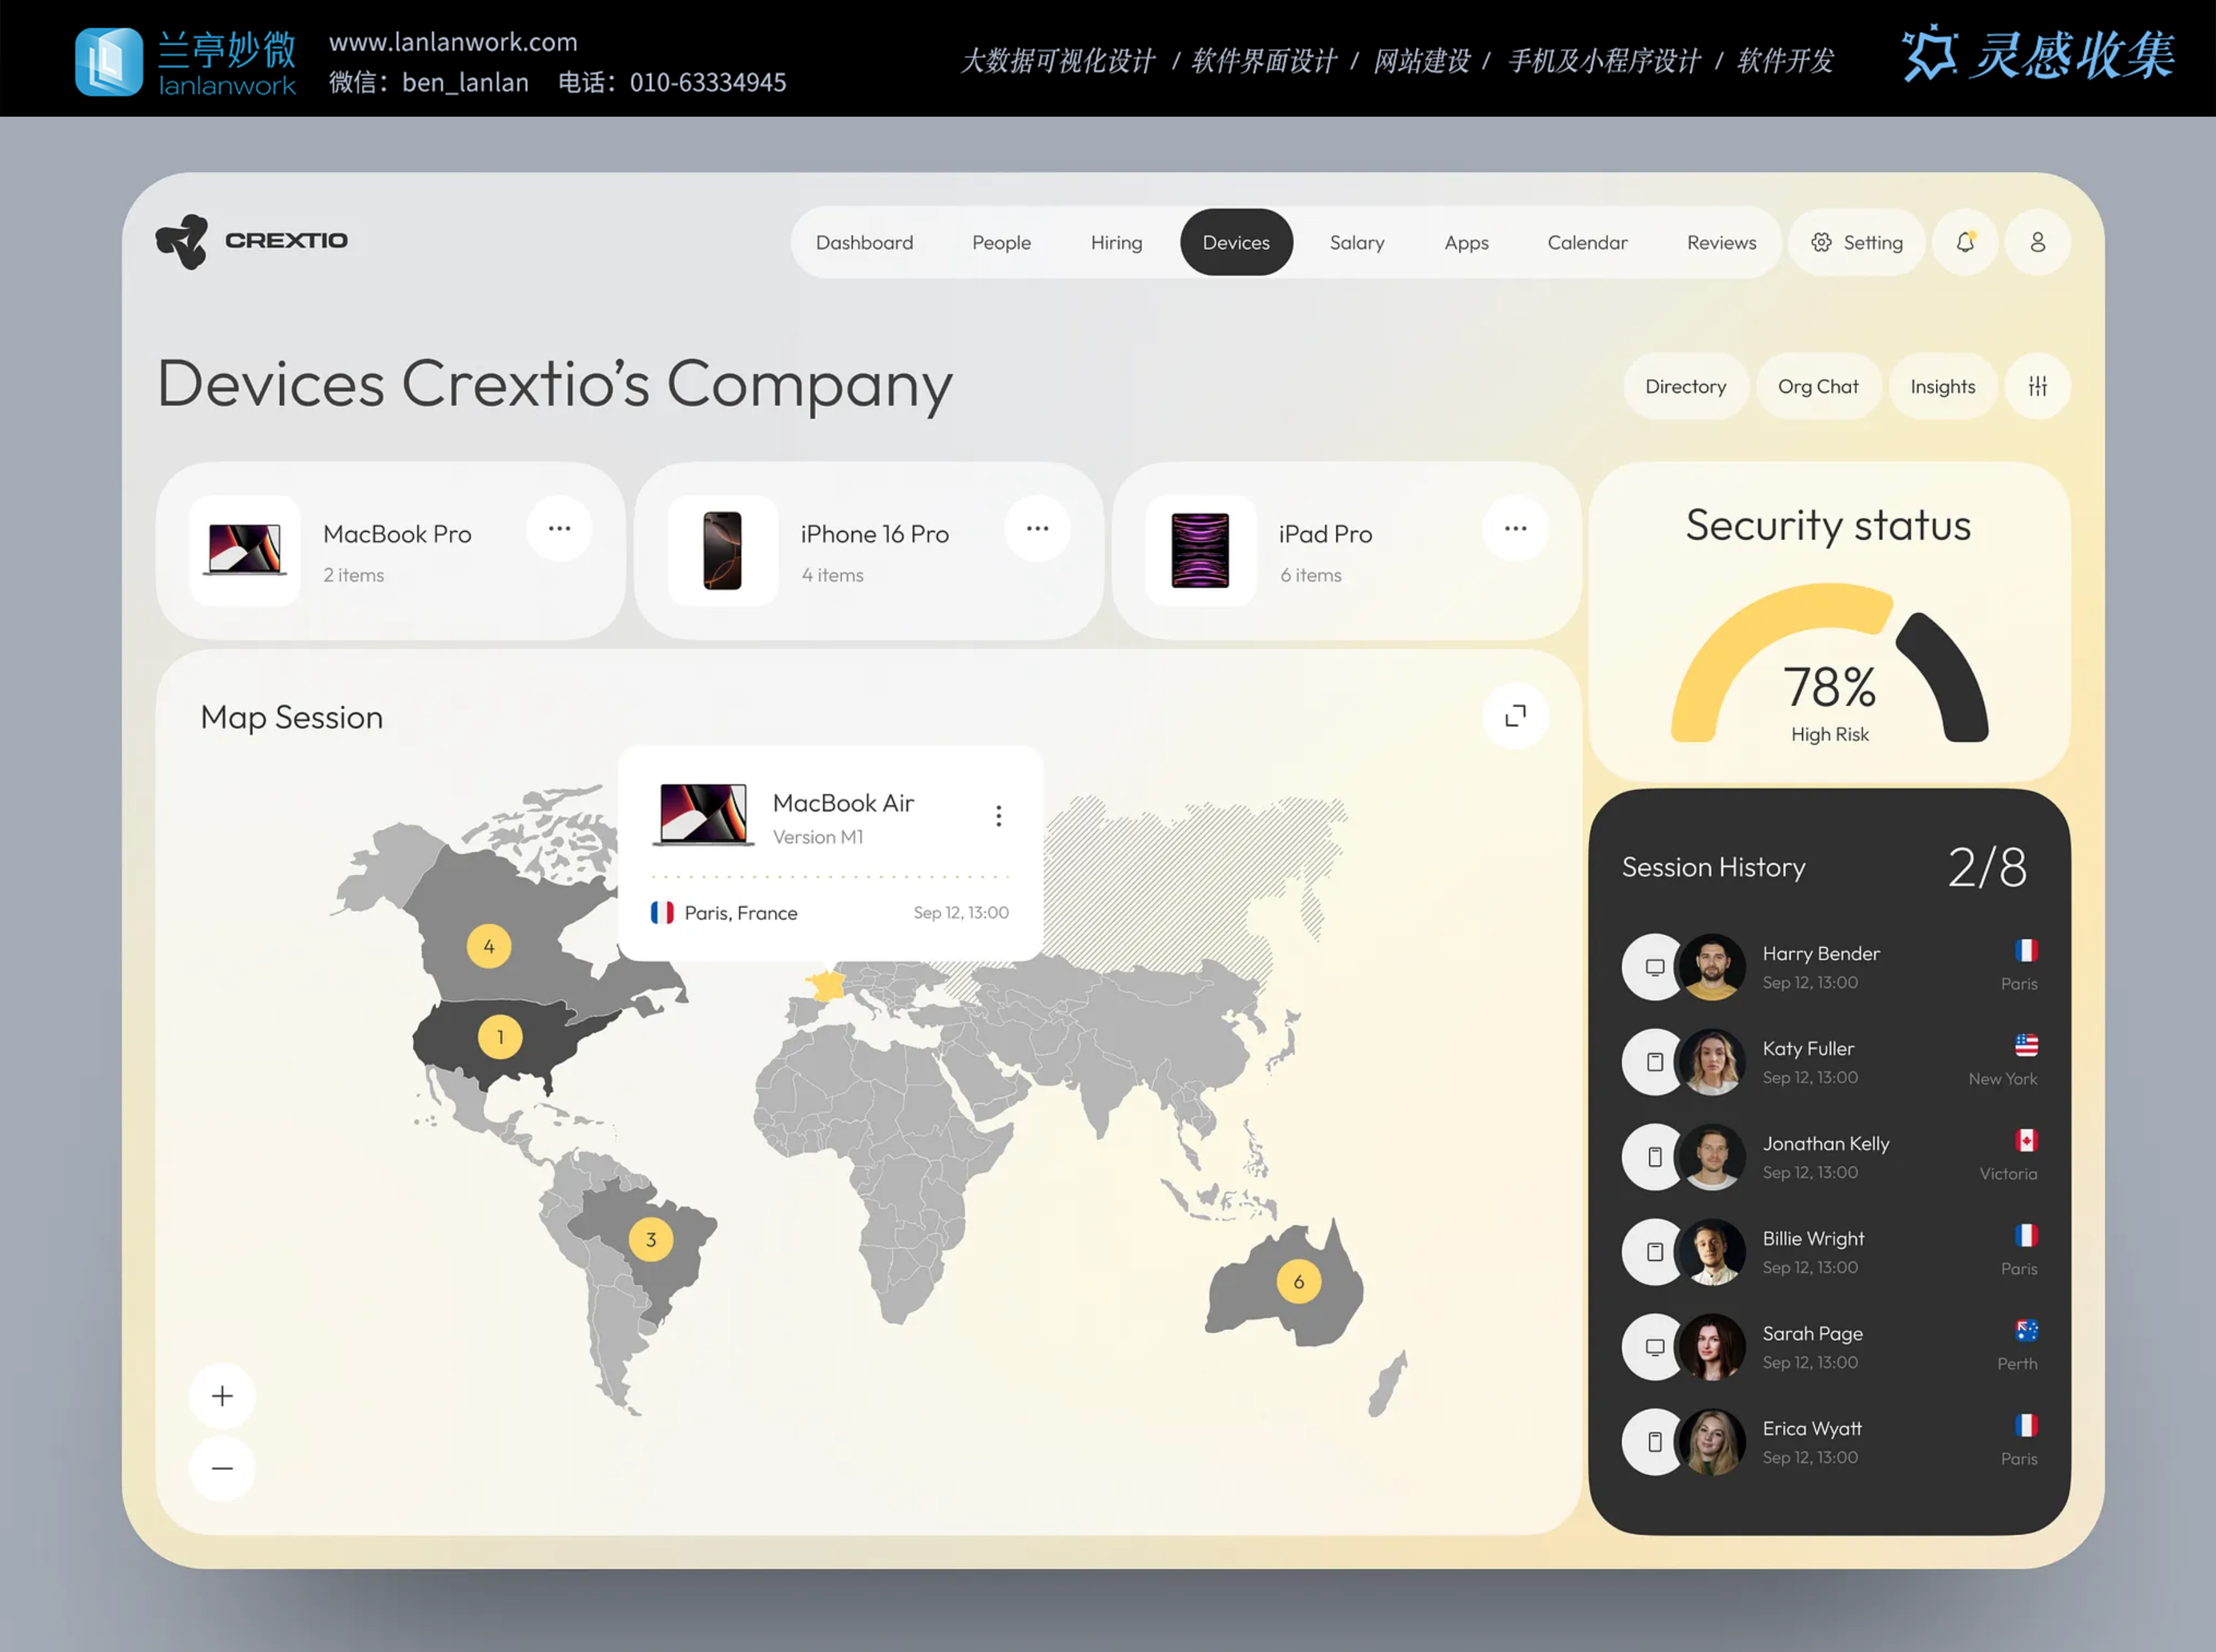Open the Setting button

click(1856, 242)
